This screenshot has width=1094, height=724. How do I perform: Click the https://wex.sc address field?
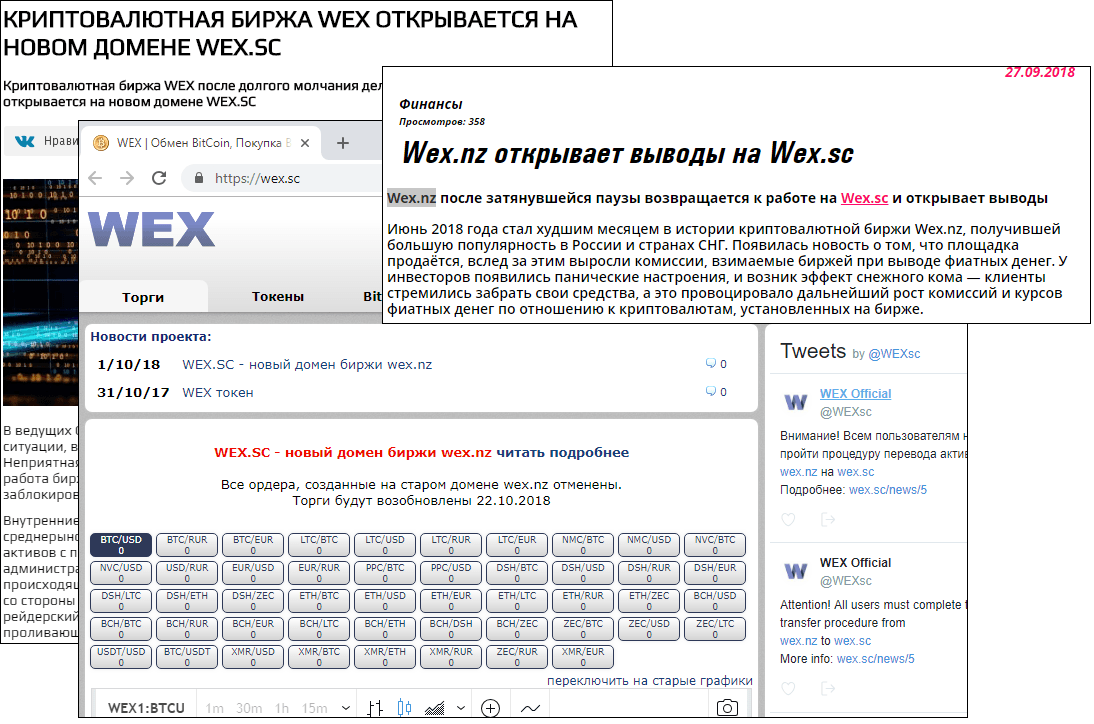pyautogui.click(x=282, y=178)
